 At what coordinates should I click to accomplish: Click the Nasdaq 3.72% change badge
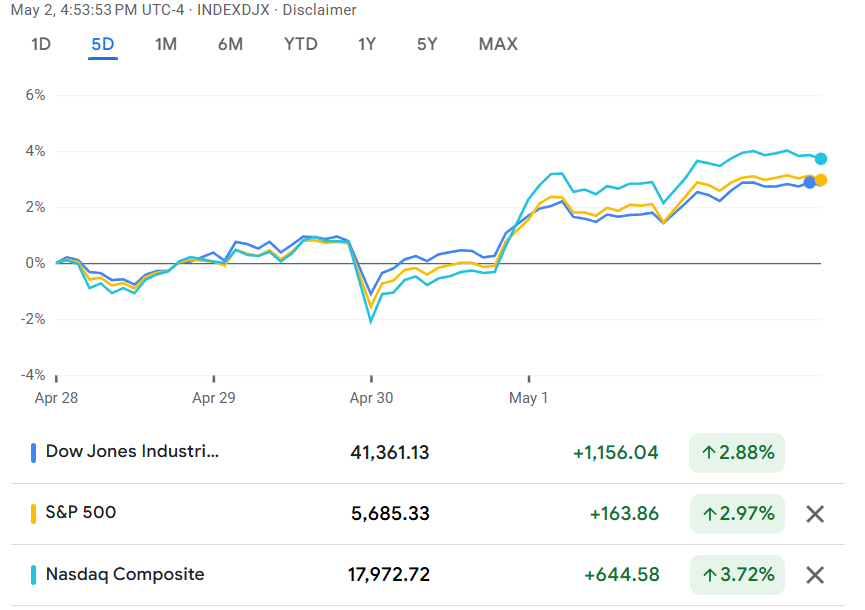coord(737,575)
